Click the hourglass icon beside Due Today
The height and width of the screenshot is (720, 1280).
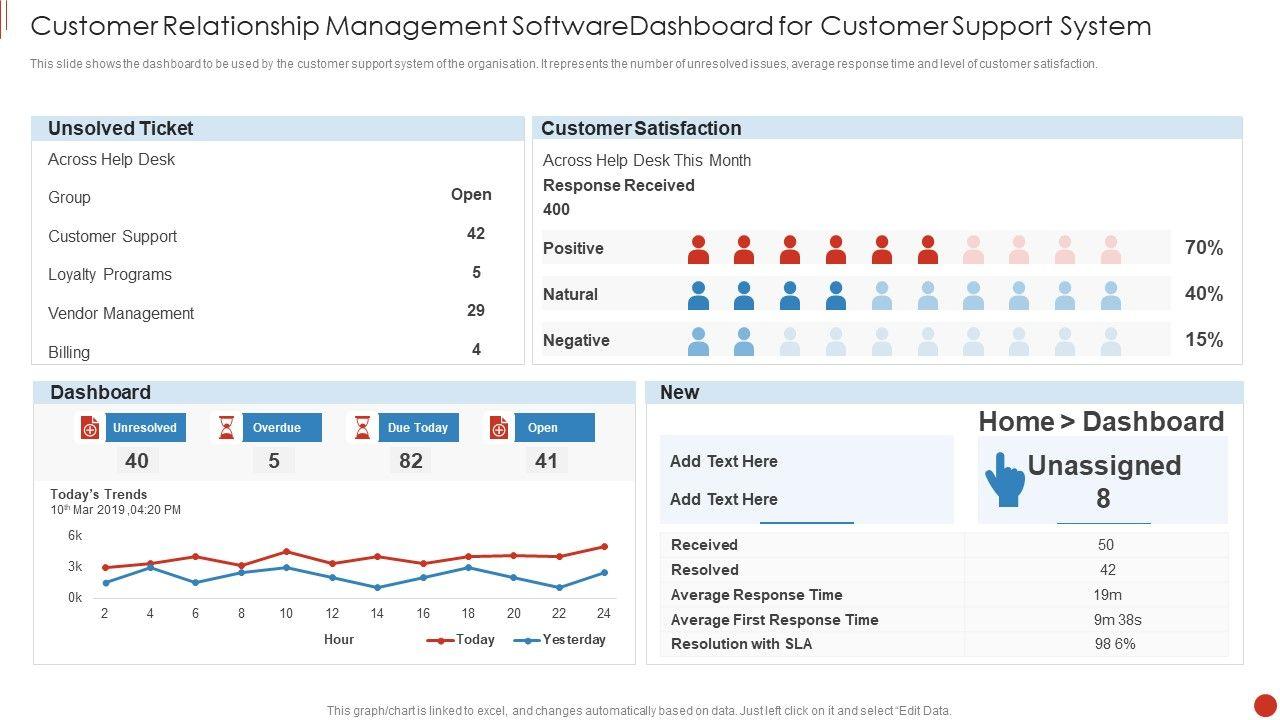click(x=362, y=428)
